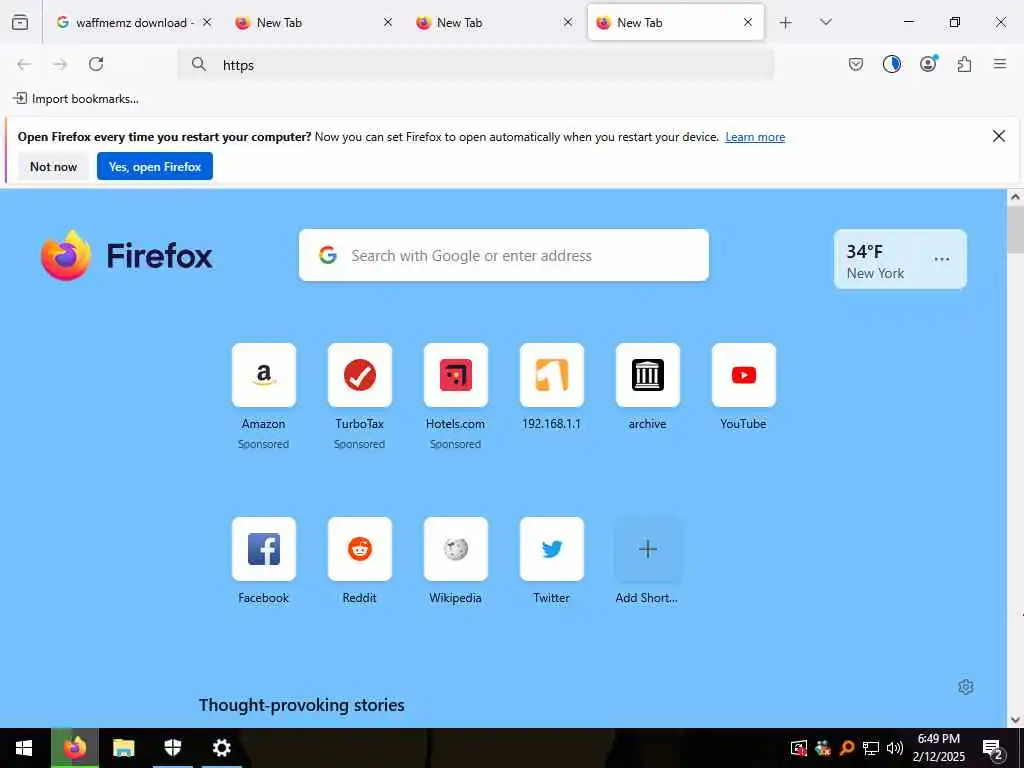1024x768 pixels.
Task: Reload the current page
Action: coord(96,64)
